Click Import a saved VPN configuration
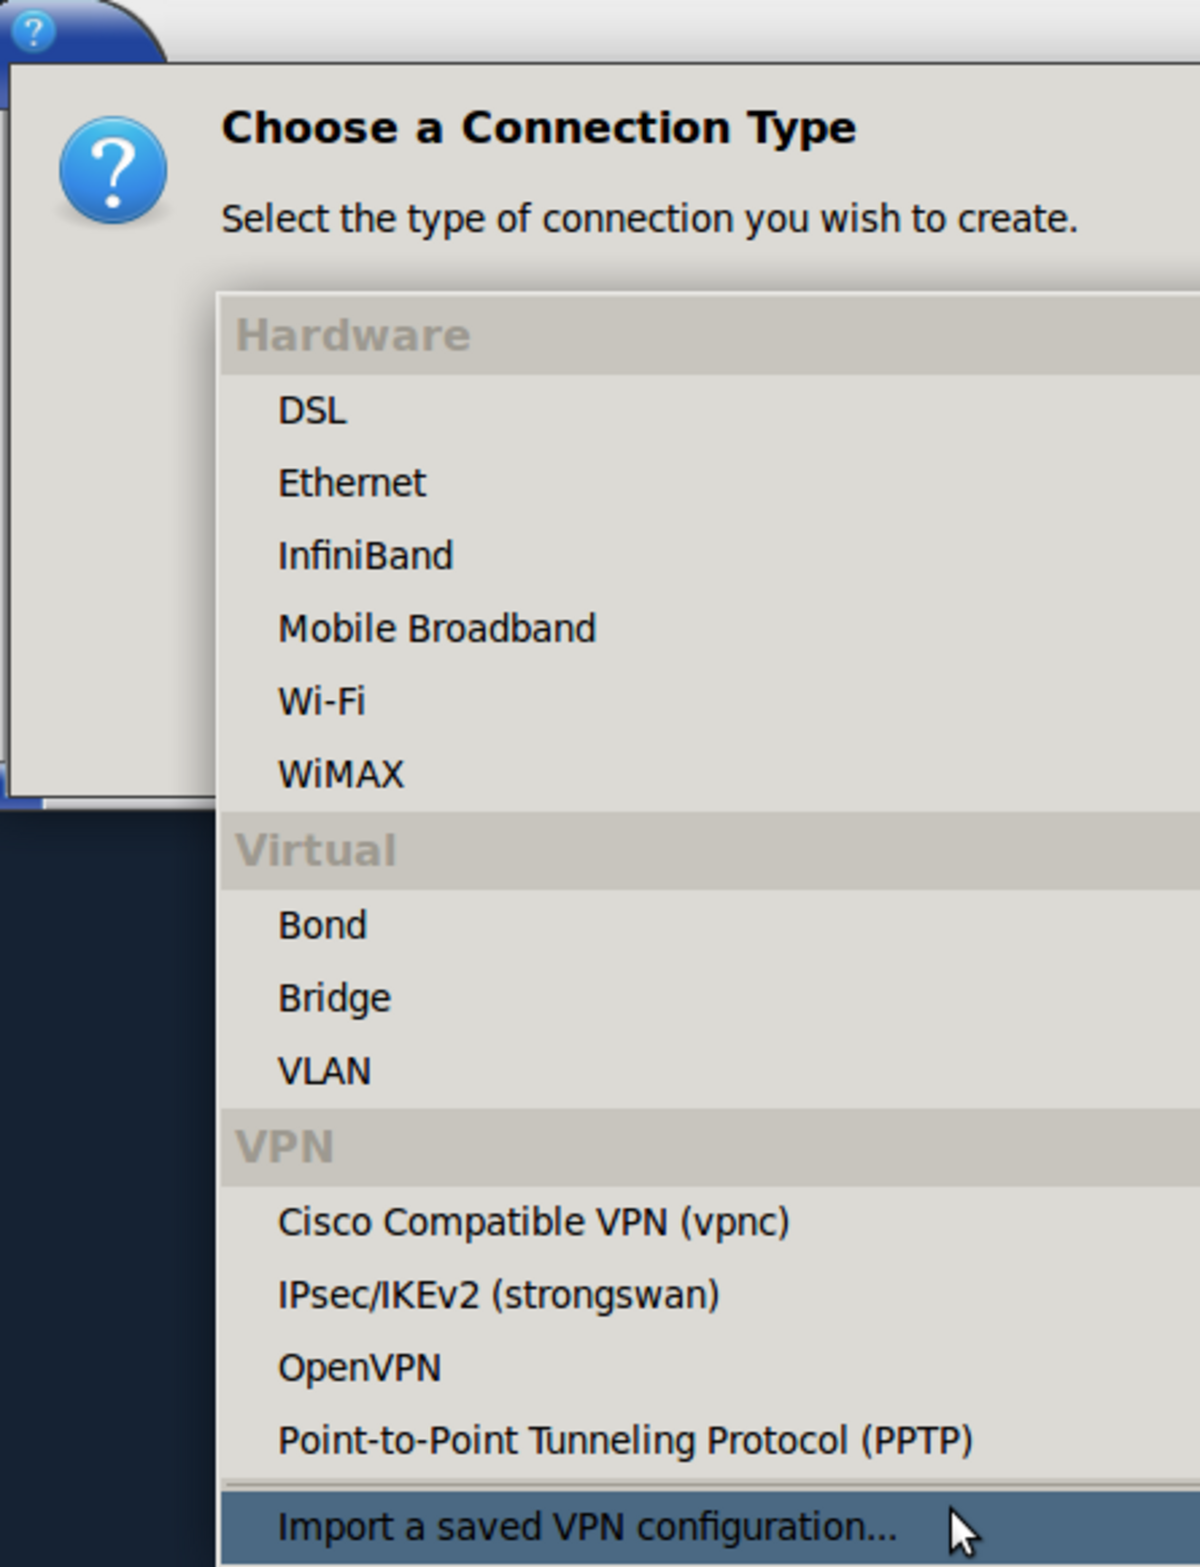 coord(588,1528)
